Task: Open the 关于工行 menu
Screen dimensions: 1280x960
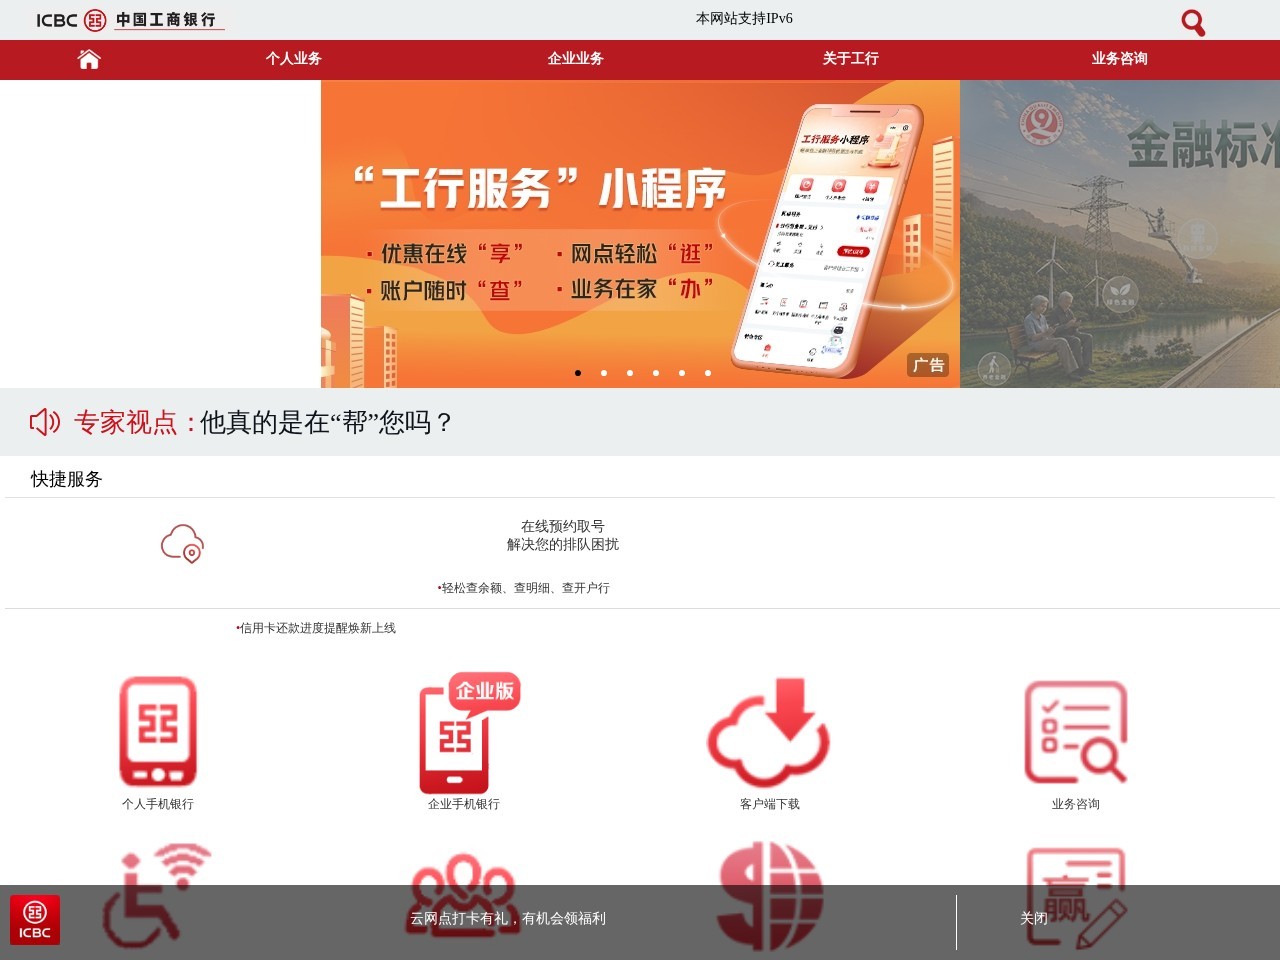Action: [850, 59]
